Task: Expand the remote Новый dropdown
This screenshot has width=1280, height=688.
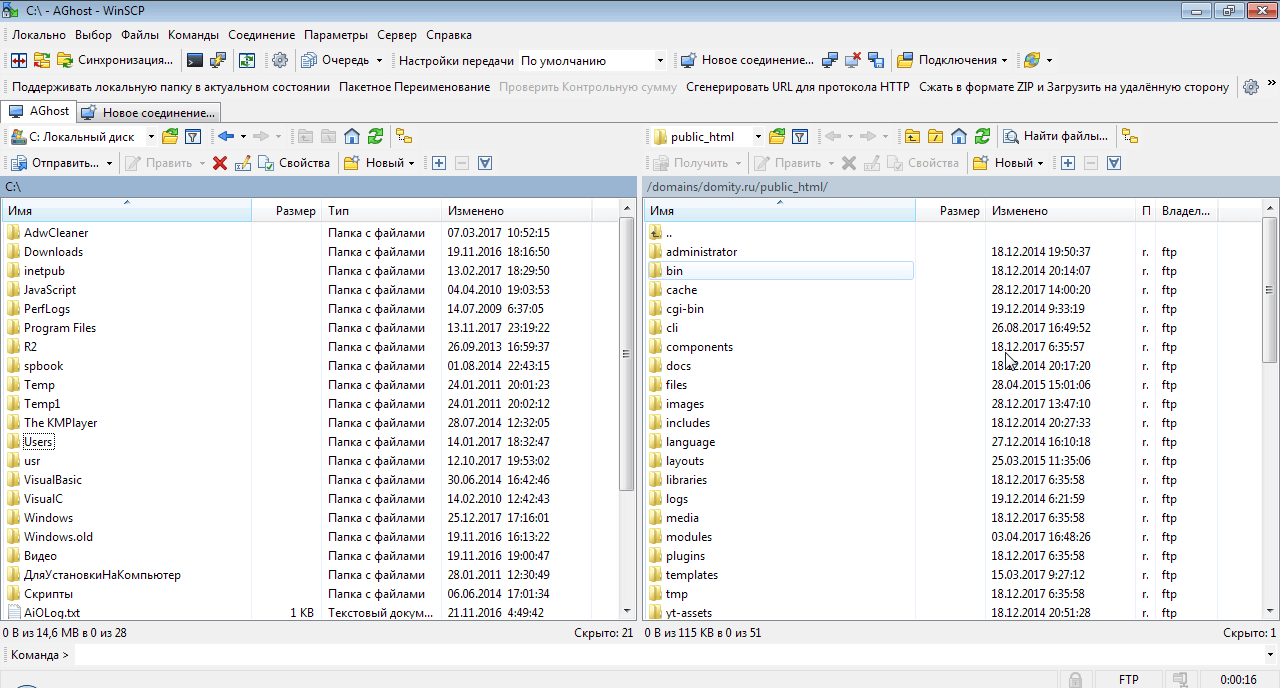Action: (1040, 163)
